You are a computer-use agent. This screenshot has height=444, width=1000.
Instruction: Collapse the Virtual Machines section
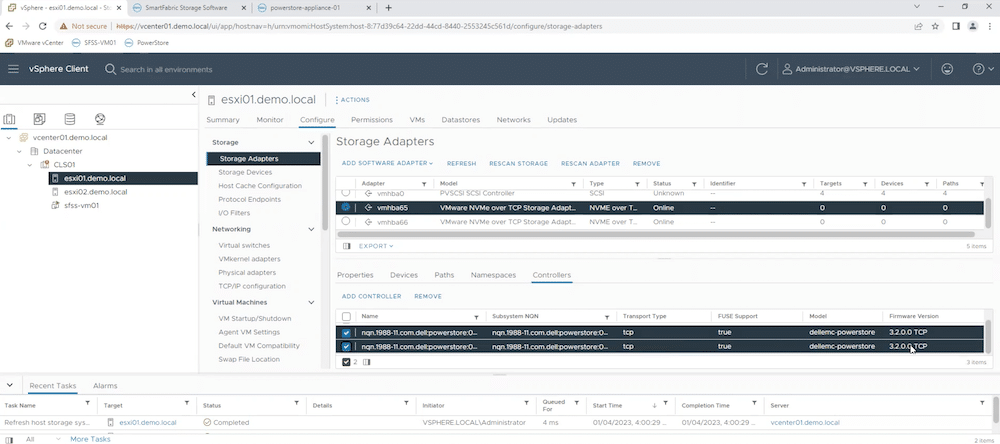coord(311,302)
